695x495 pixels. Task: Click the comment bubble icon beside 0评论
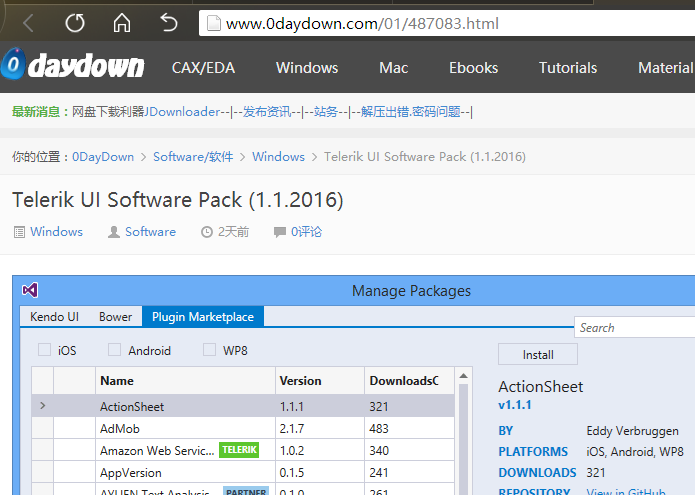(x=280, y=232)
